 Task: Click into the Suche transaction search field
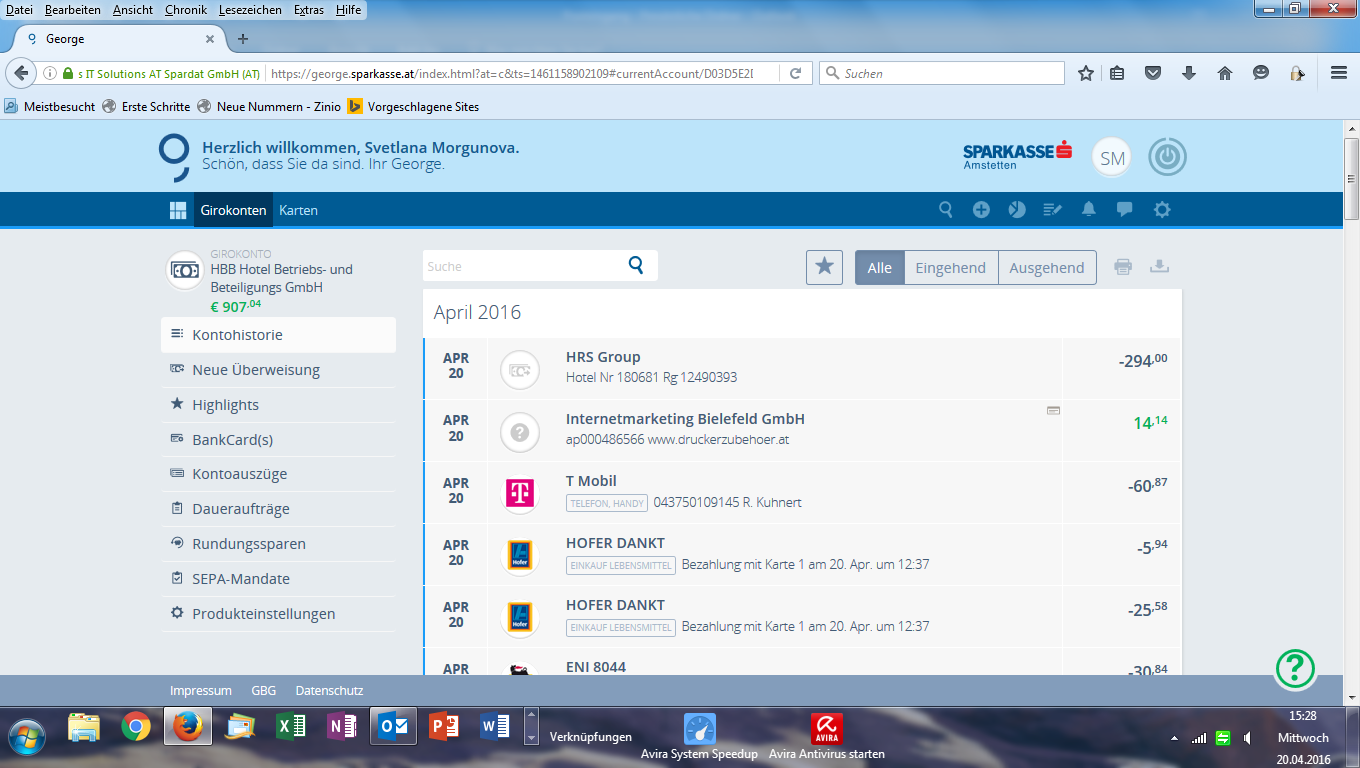[540, 266]
